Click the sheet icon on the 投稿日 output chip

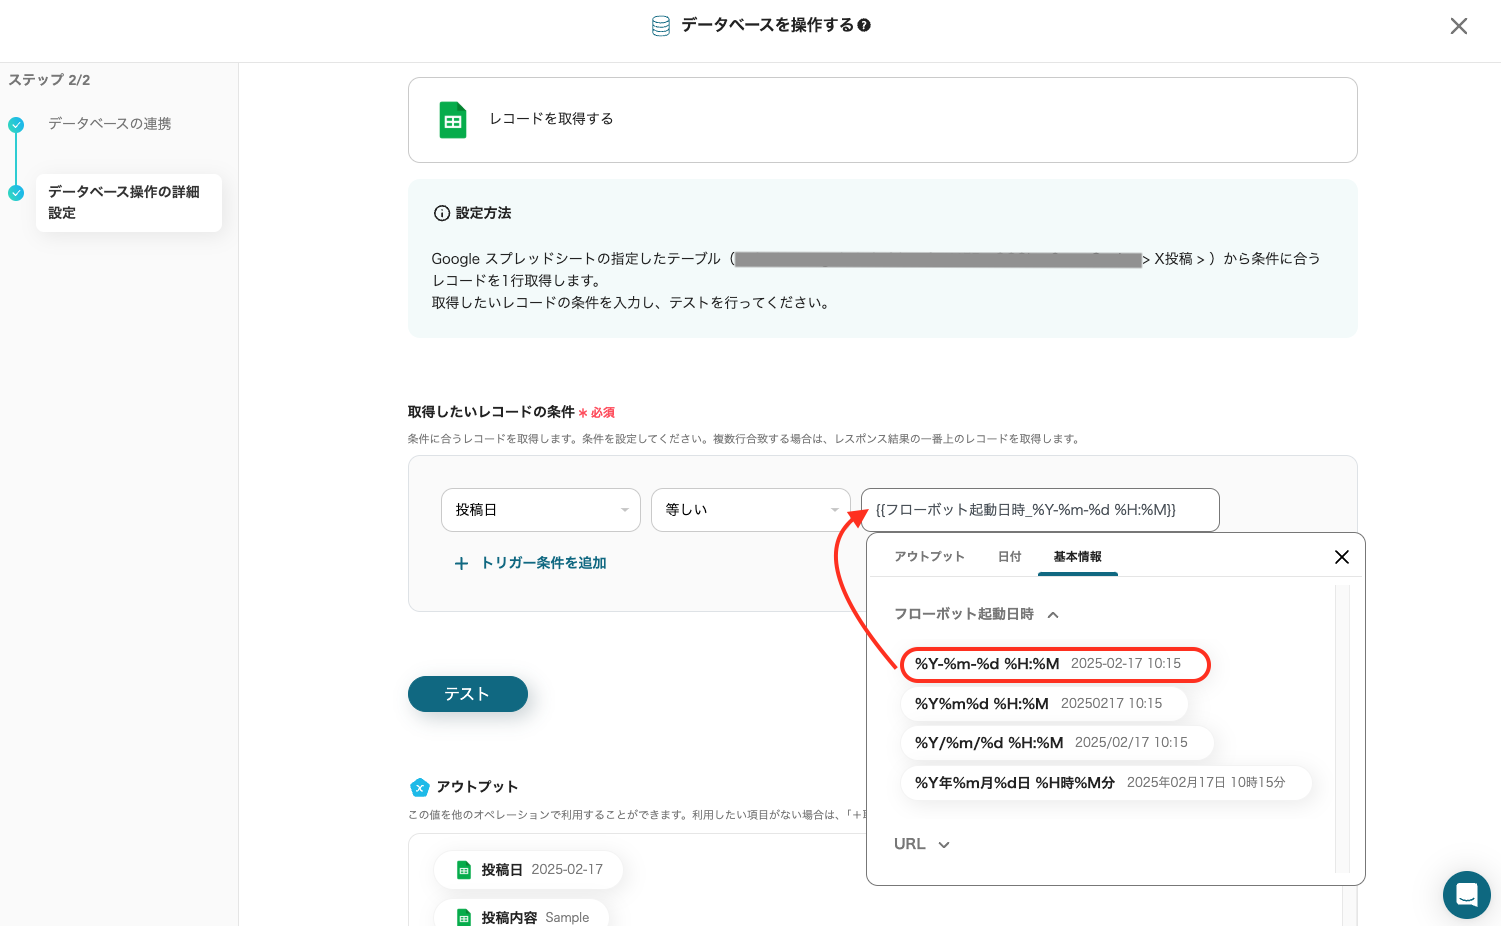click(464, 870)
